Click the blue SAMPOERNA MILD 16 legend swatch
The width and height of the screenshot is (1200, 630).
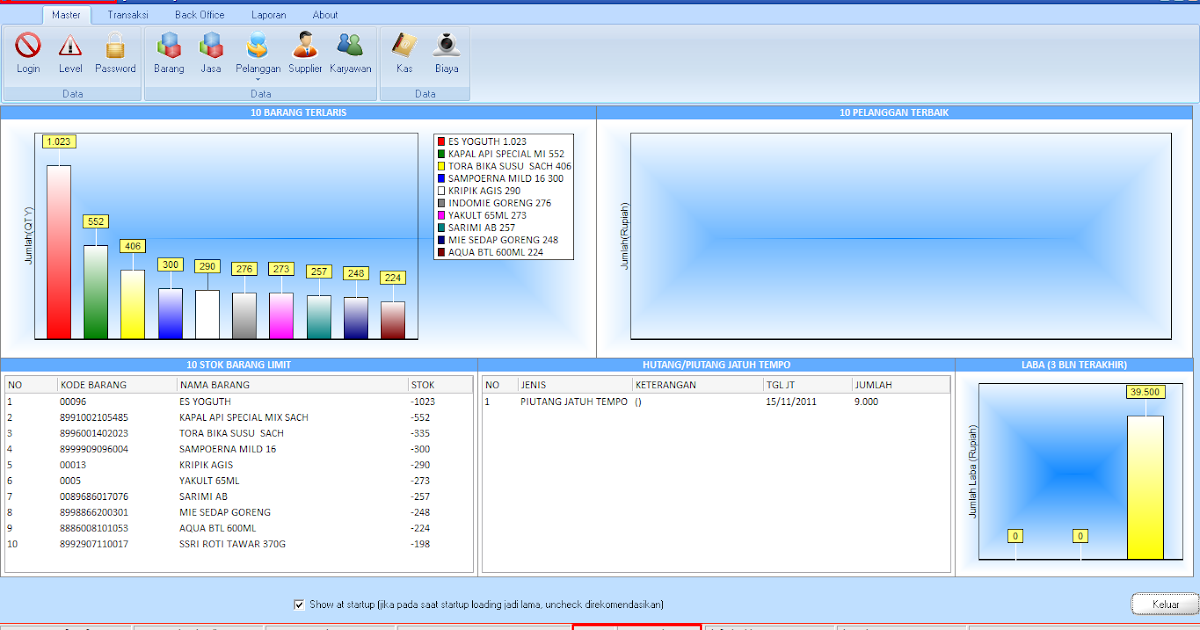(441, 178)
